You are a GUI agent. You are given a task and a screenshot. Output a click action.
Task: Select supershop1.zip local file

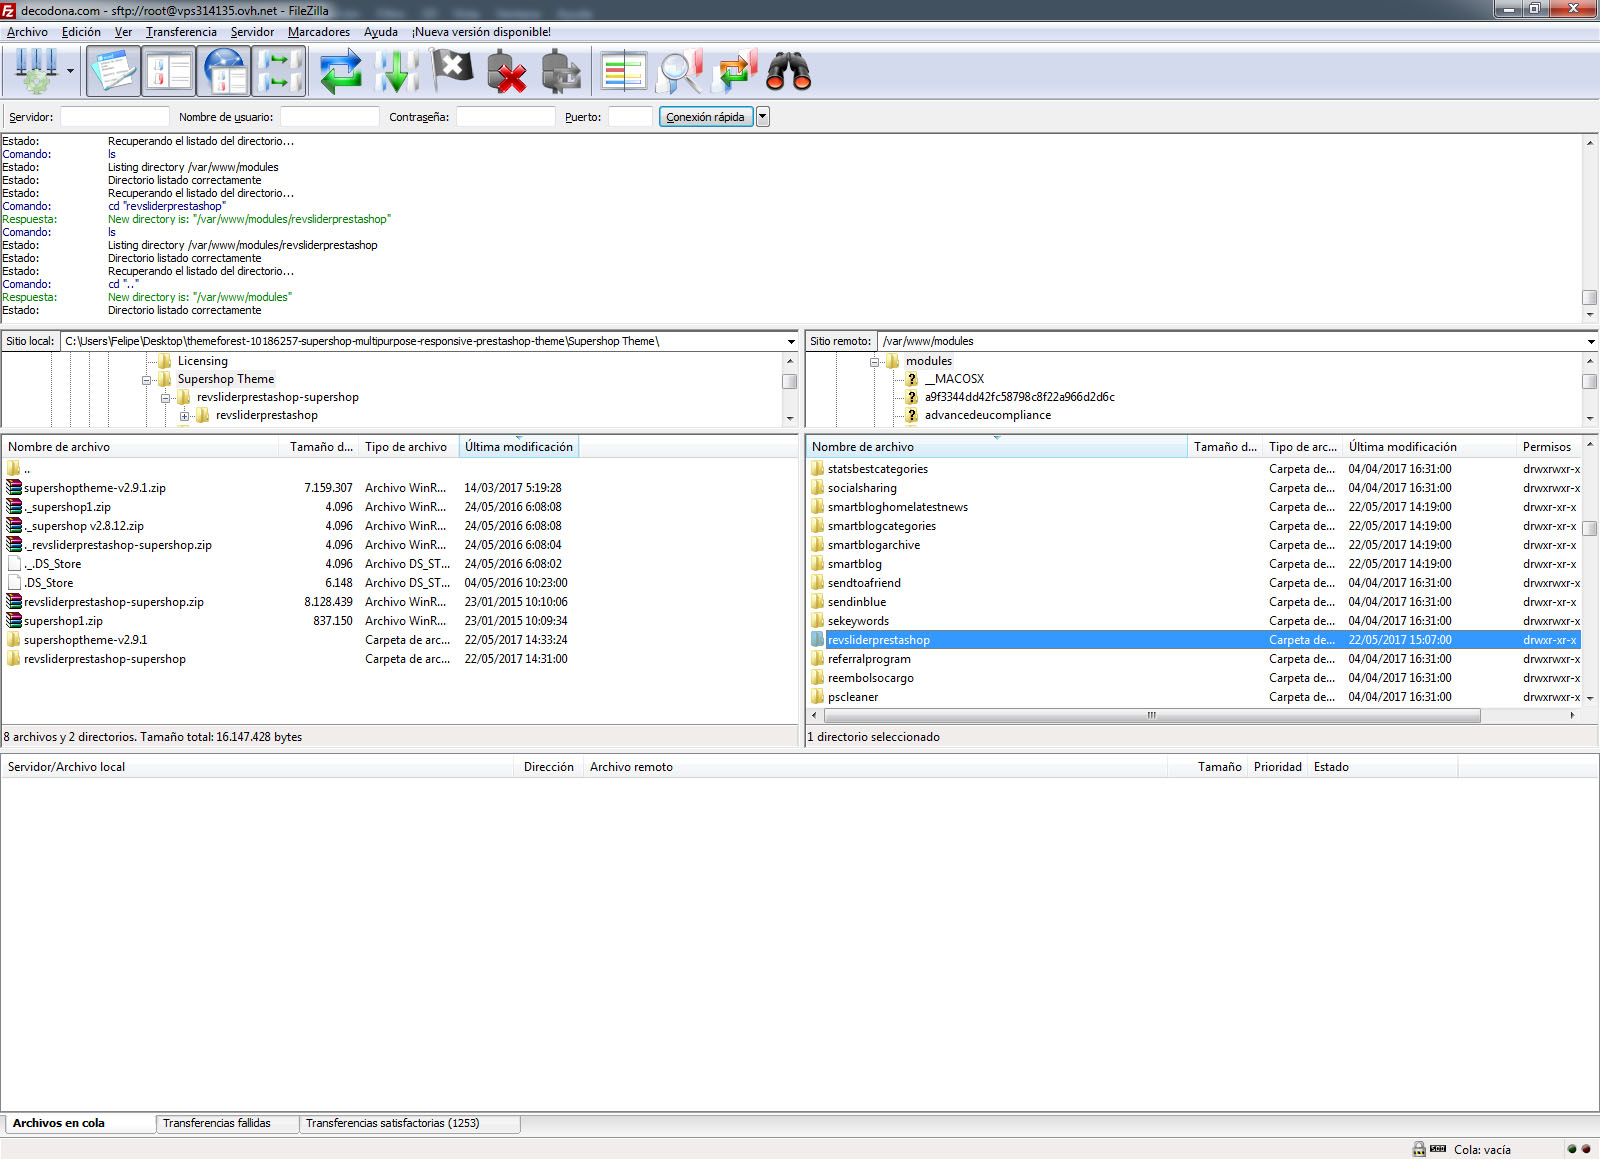tap(63, 621)
